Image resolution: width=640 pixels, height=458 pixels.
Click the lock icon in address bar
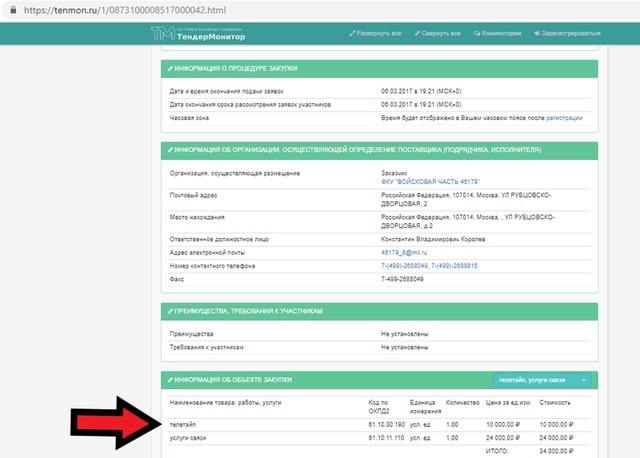pos(13,10)
